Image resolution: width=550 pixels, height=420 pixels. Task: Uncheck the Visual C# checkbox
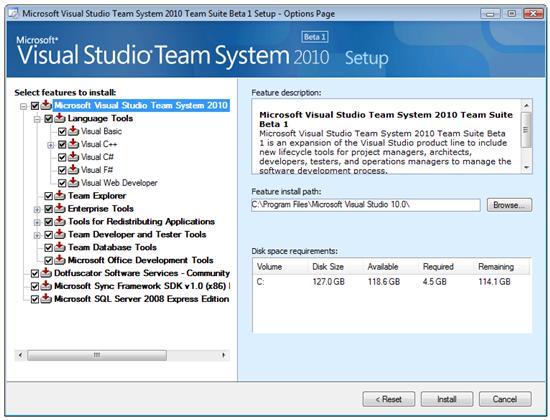pos(62,157)
